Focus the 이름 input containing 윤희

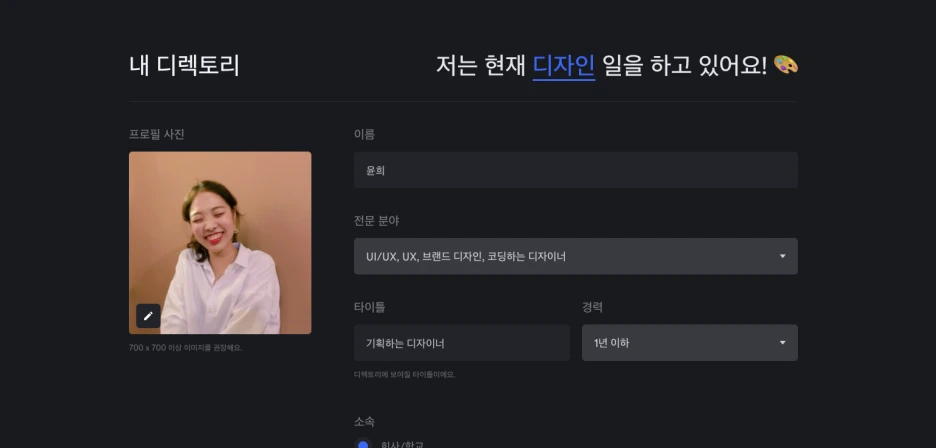point(575,170)
